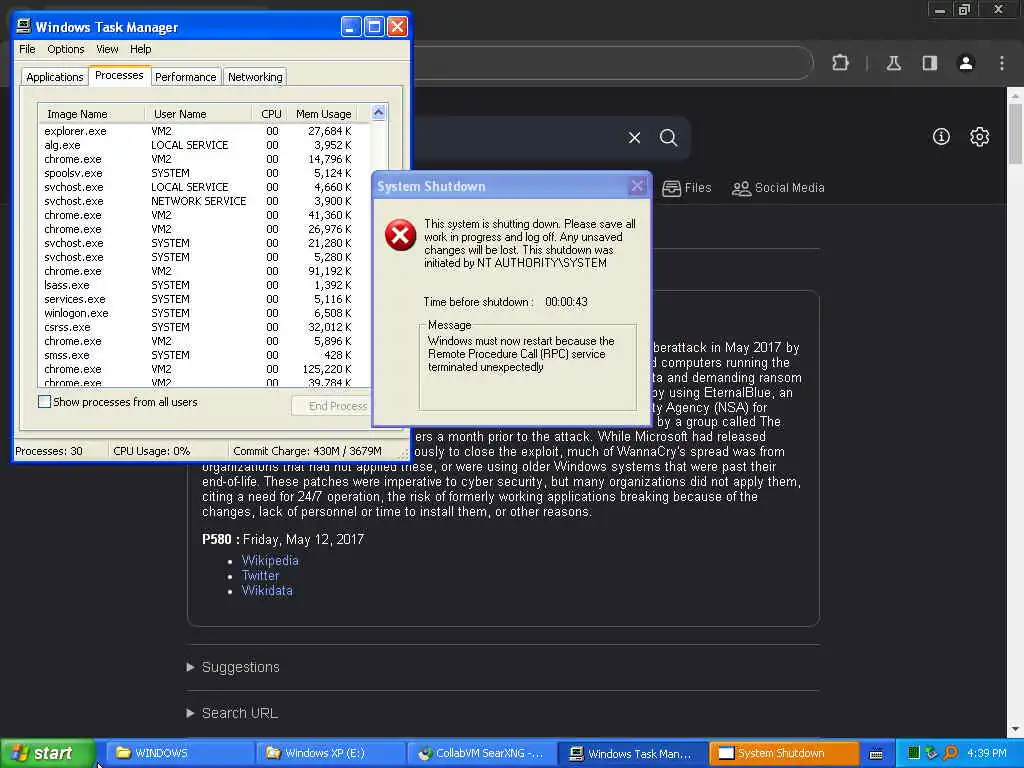Open the Wikipedia link
Screen dimensions: 1024x768
270,560
